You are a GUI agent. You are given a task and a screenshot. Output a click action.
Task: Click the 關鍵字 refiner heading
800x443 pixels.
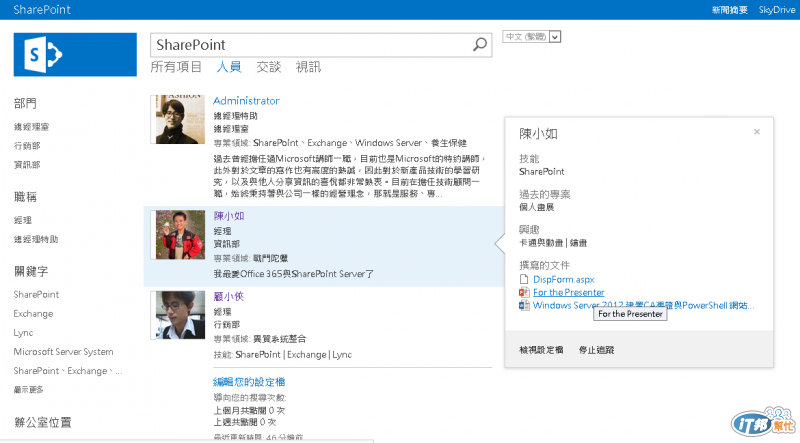pyautogui.click(x=31, y=272)
